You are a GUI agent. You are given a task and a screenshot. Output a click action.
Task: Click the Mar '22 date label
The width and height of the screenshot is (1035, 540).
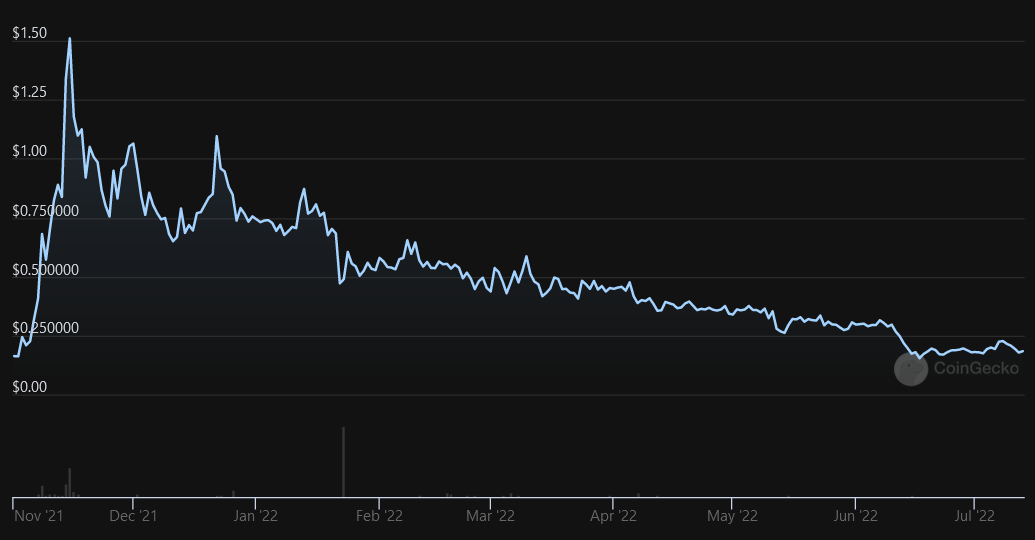490,516
